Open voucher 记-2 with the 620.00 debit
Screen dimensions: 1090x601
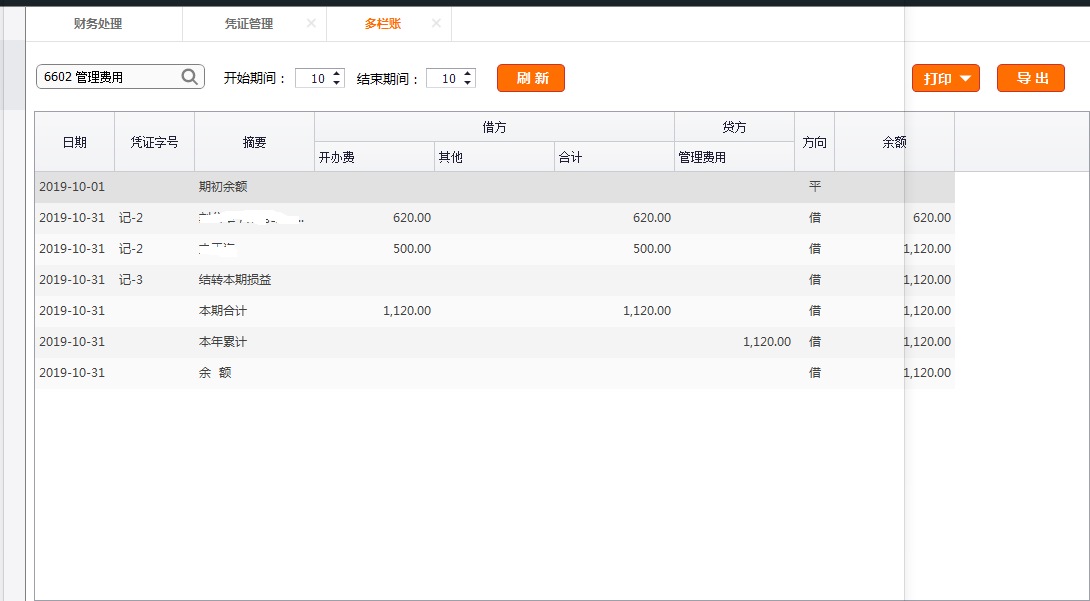131,218
